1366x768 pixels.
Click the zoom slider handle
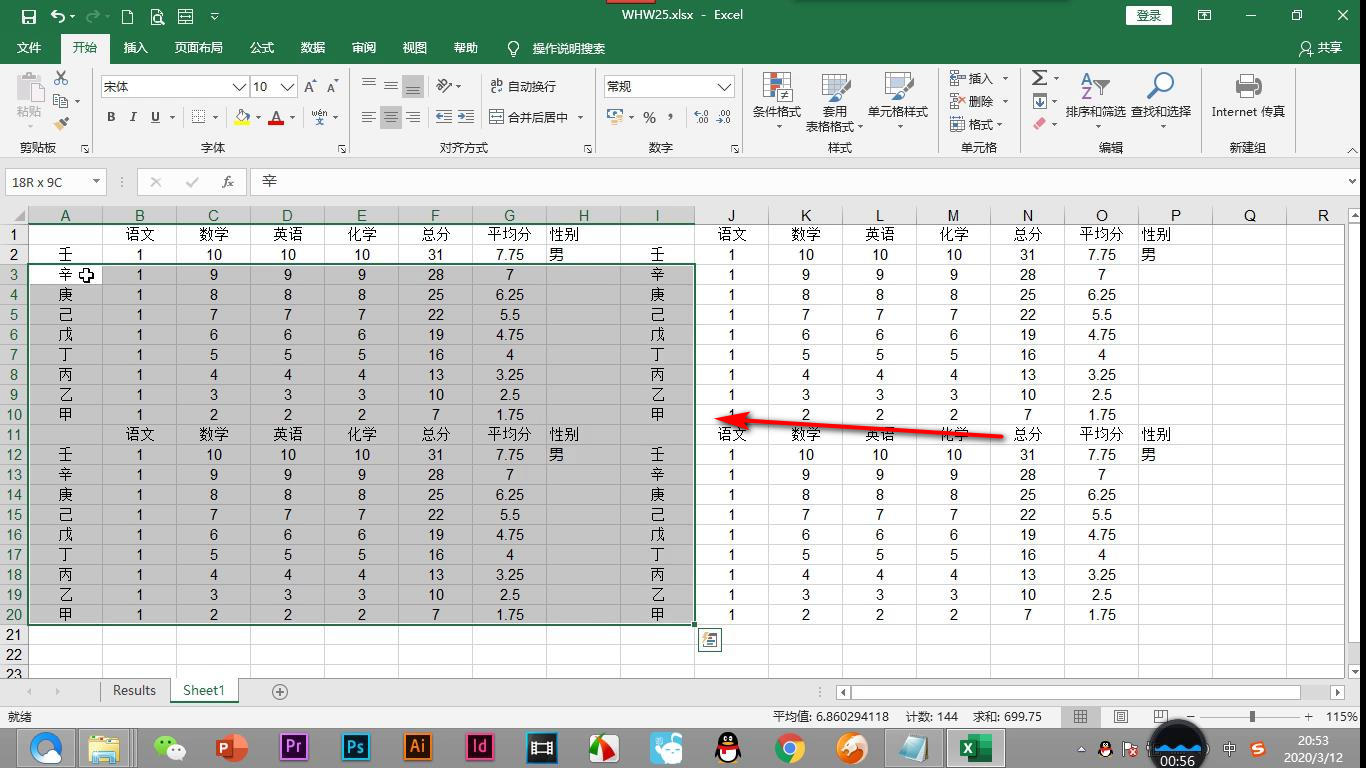coord(1252,717)
